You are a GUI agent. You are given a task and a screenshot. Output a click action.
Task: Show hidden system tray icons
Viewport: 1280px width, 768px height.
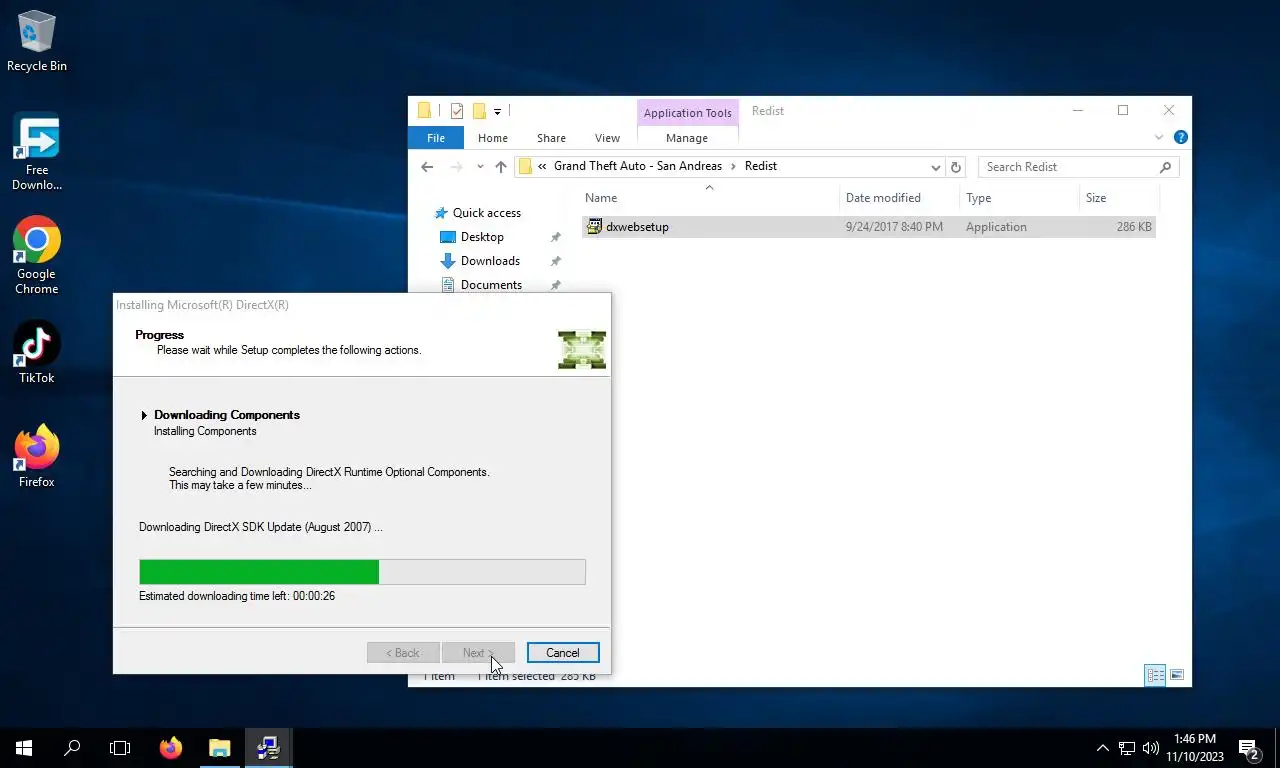pyautogui.click(x=1103, y=747)
